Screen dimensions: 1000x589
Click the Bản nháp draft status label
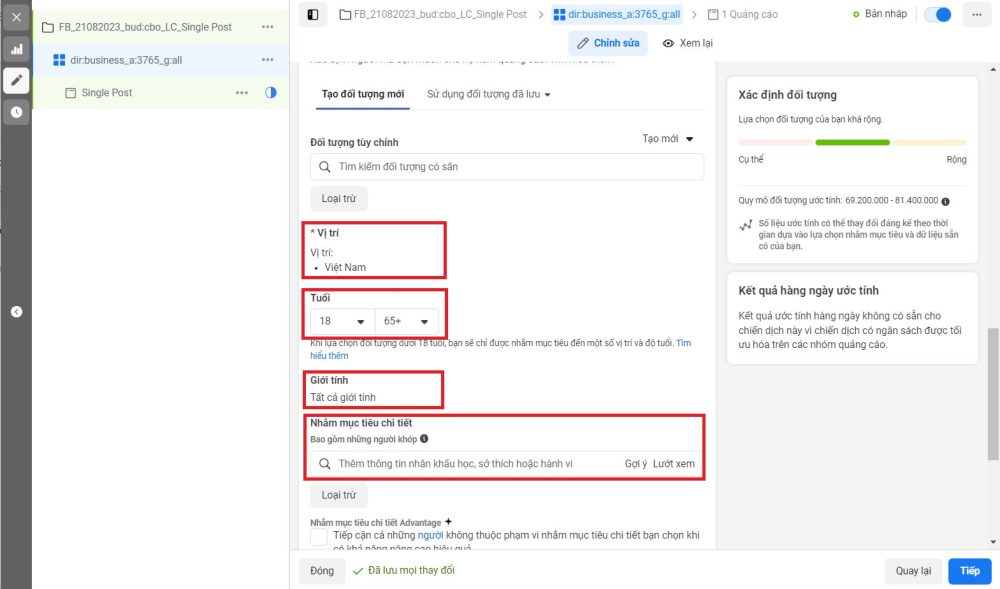click(886, 14)
